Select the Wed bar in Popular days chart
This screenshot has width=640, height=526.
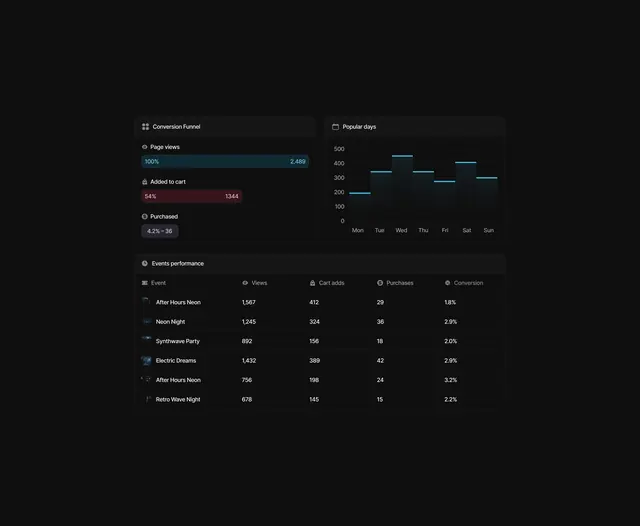[x=402, y=188]
